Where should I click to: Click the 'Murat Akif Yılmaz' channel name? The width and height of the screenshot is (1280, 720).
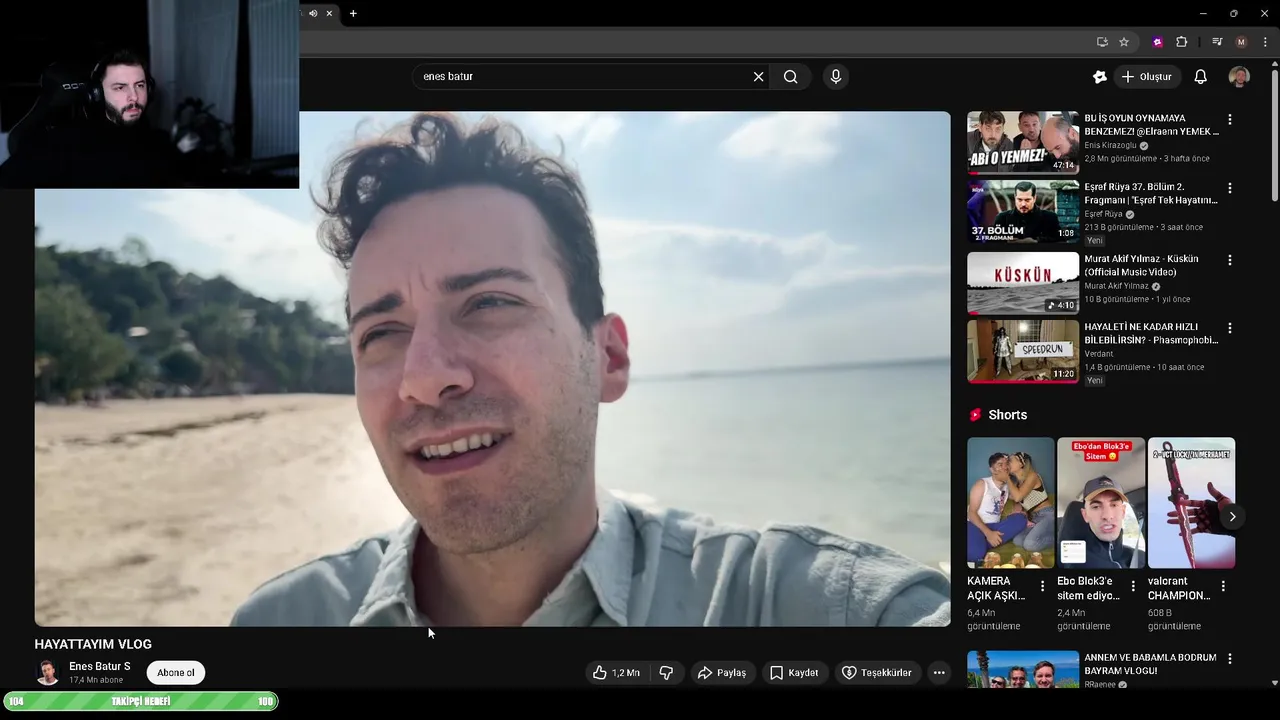click(x=1116, y=286)
